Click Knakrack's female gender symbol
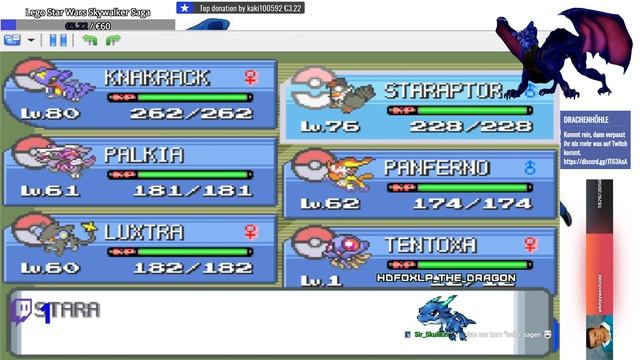 point(251,77)
